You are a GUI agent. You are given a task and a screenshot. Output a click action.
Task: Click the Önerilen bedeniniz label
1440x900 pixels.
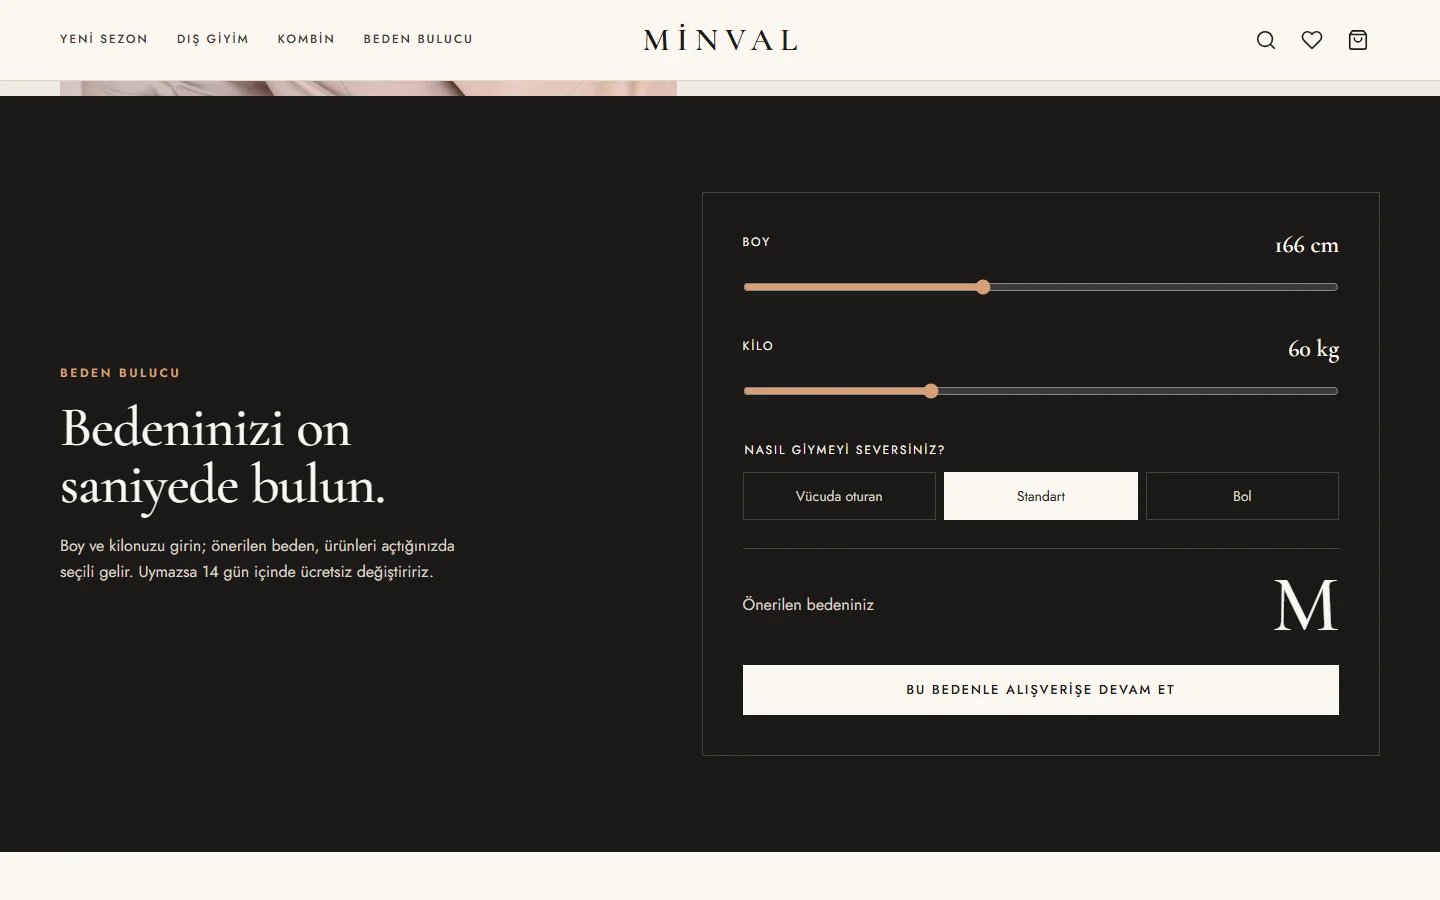808,605
